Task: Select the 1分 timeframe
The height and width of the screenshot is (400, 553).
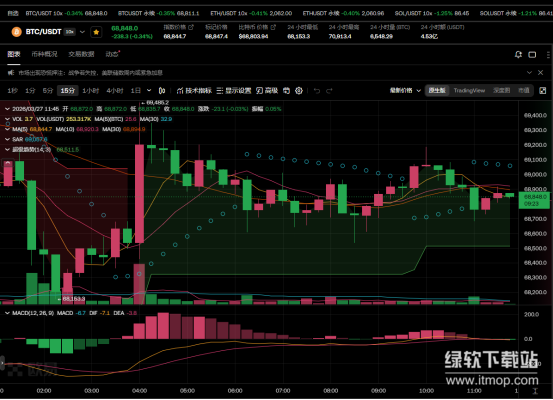Action: click(30, 91)
